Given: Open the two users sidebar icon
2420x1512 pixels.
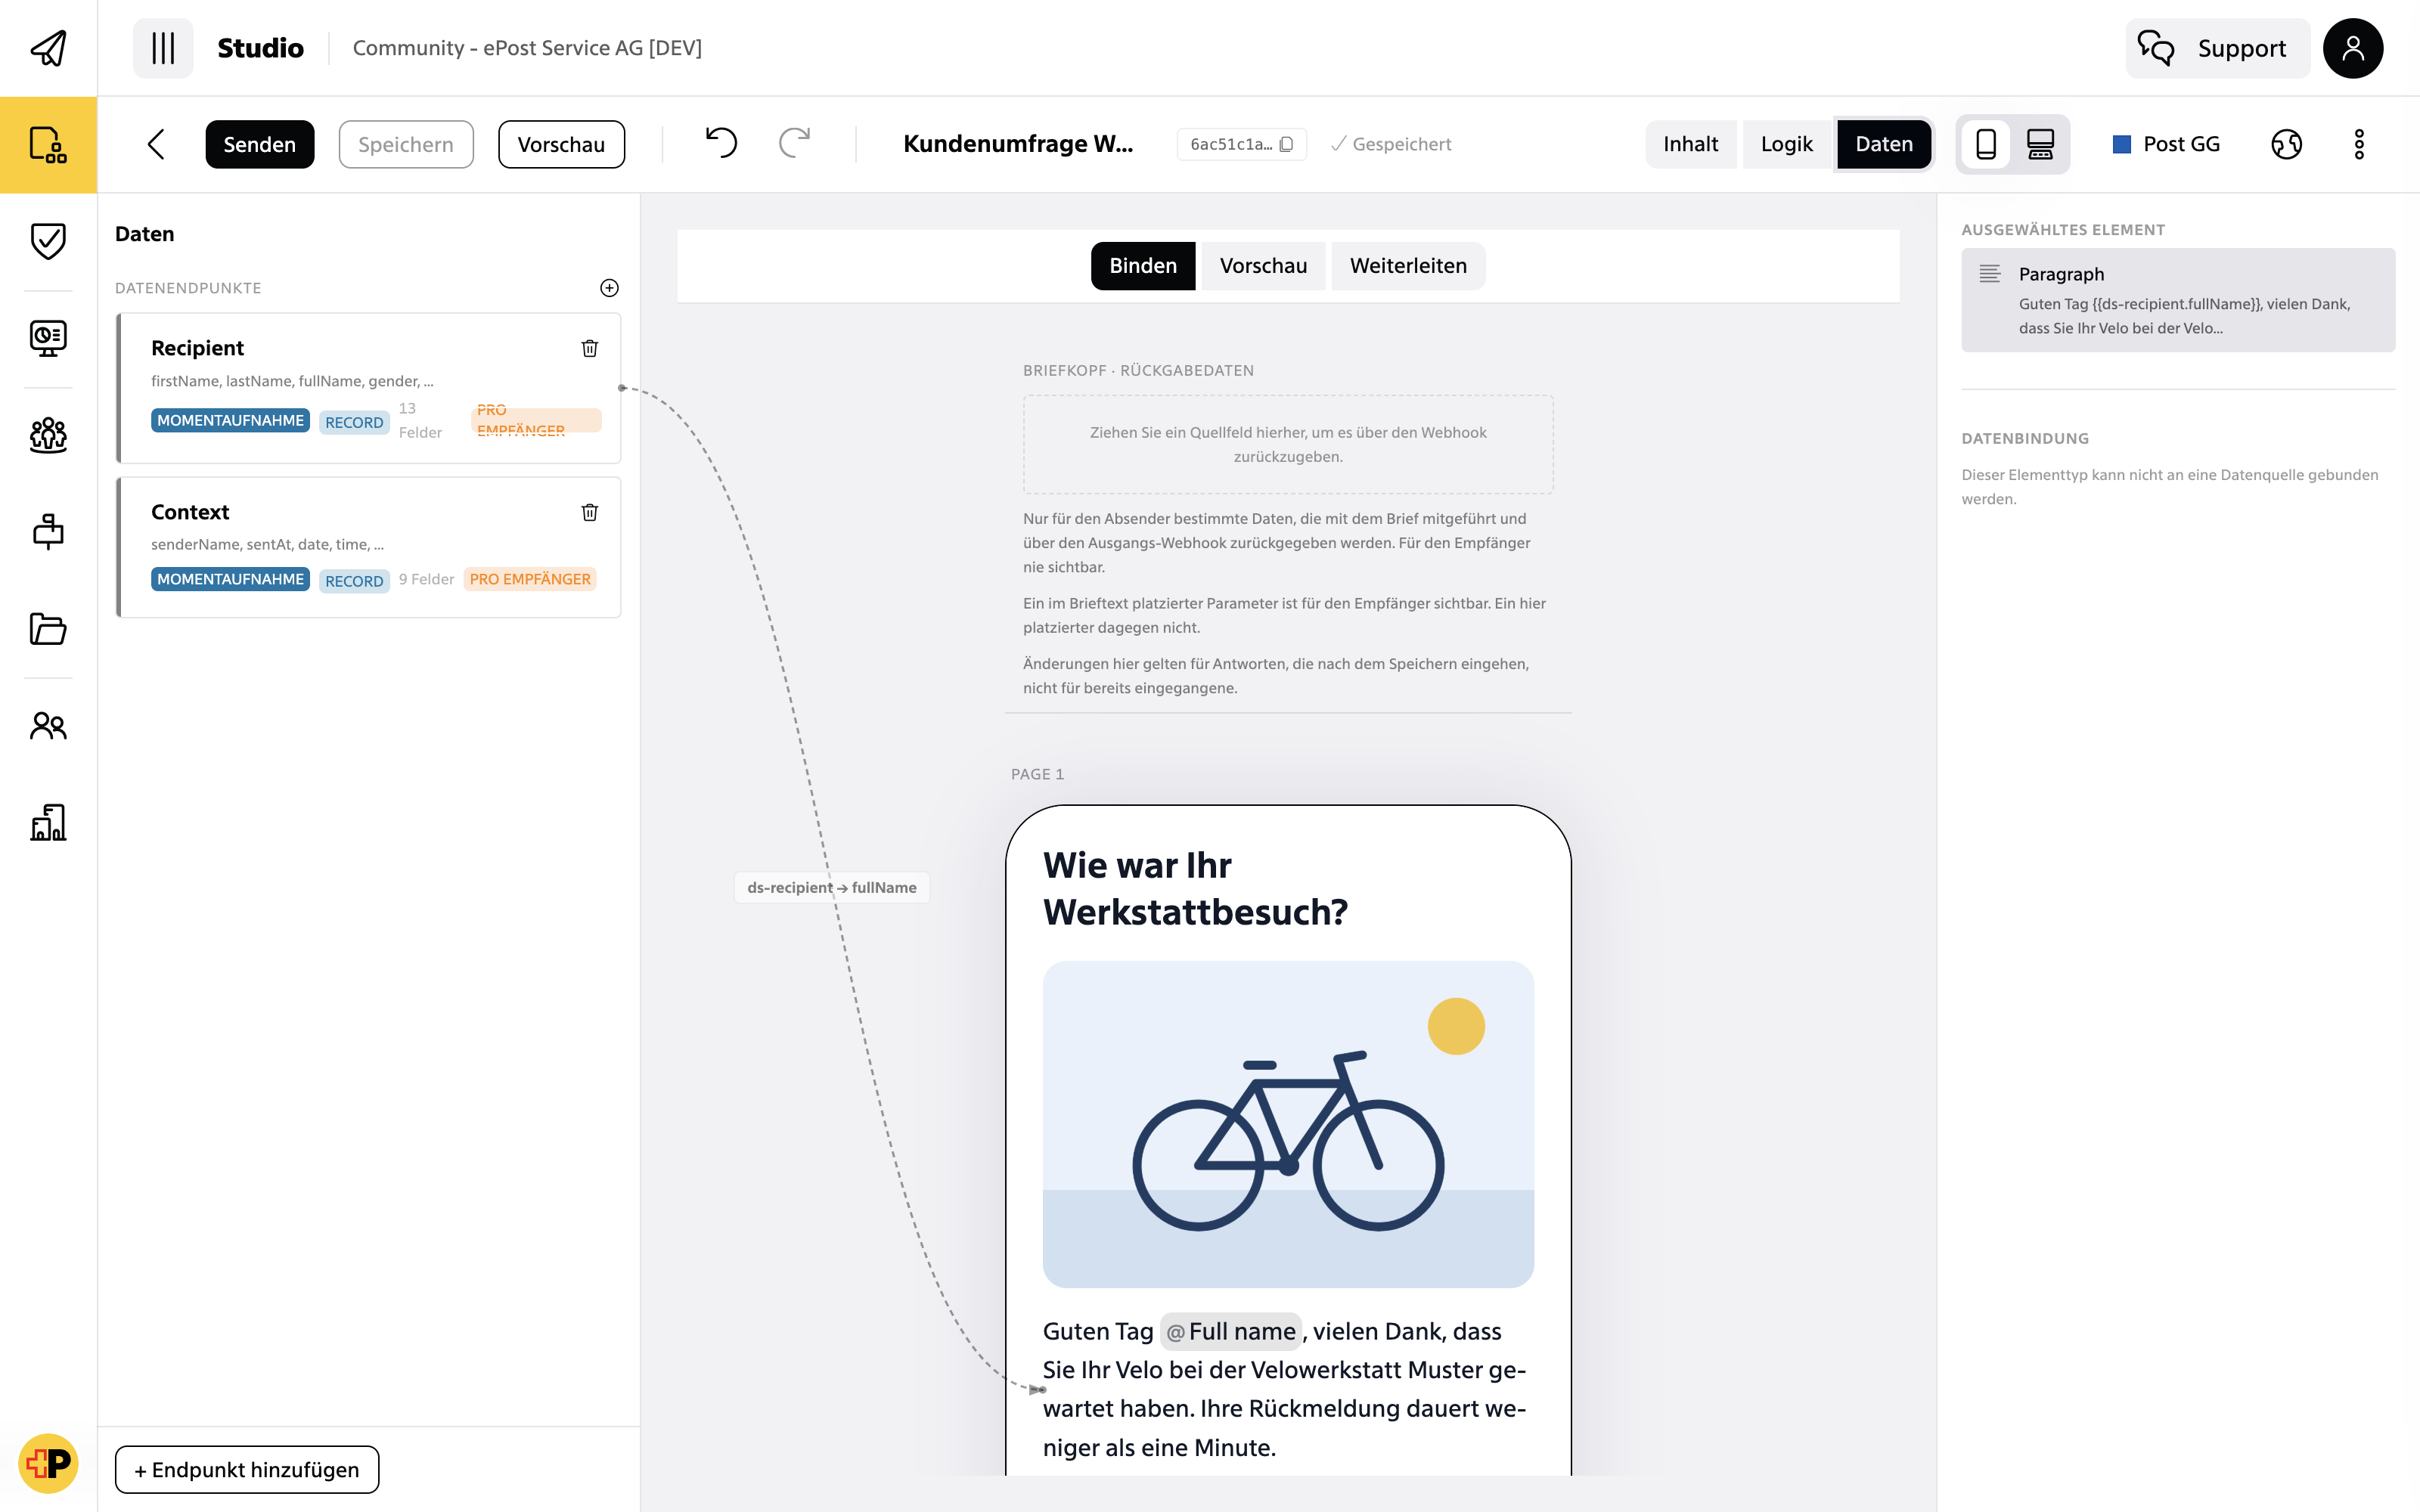Looking at the screenshot, I should point(48,725).
